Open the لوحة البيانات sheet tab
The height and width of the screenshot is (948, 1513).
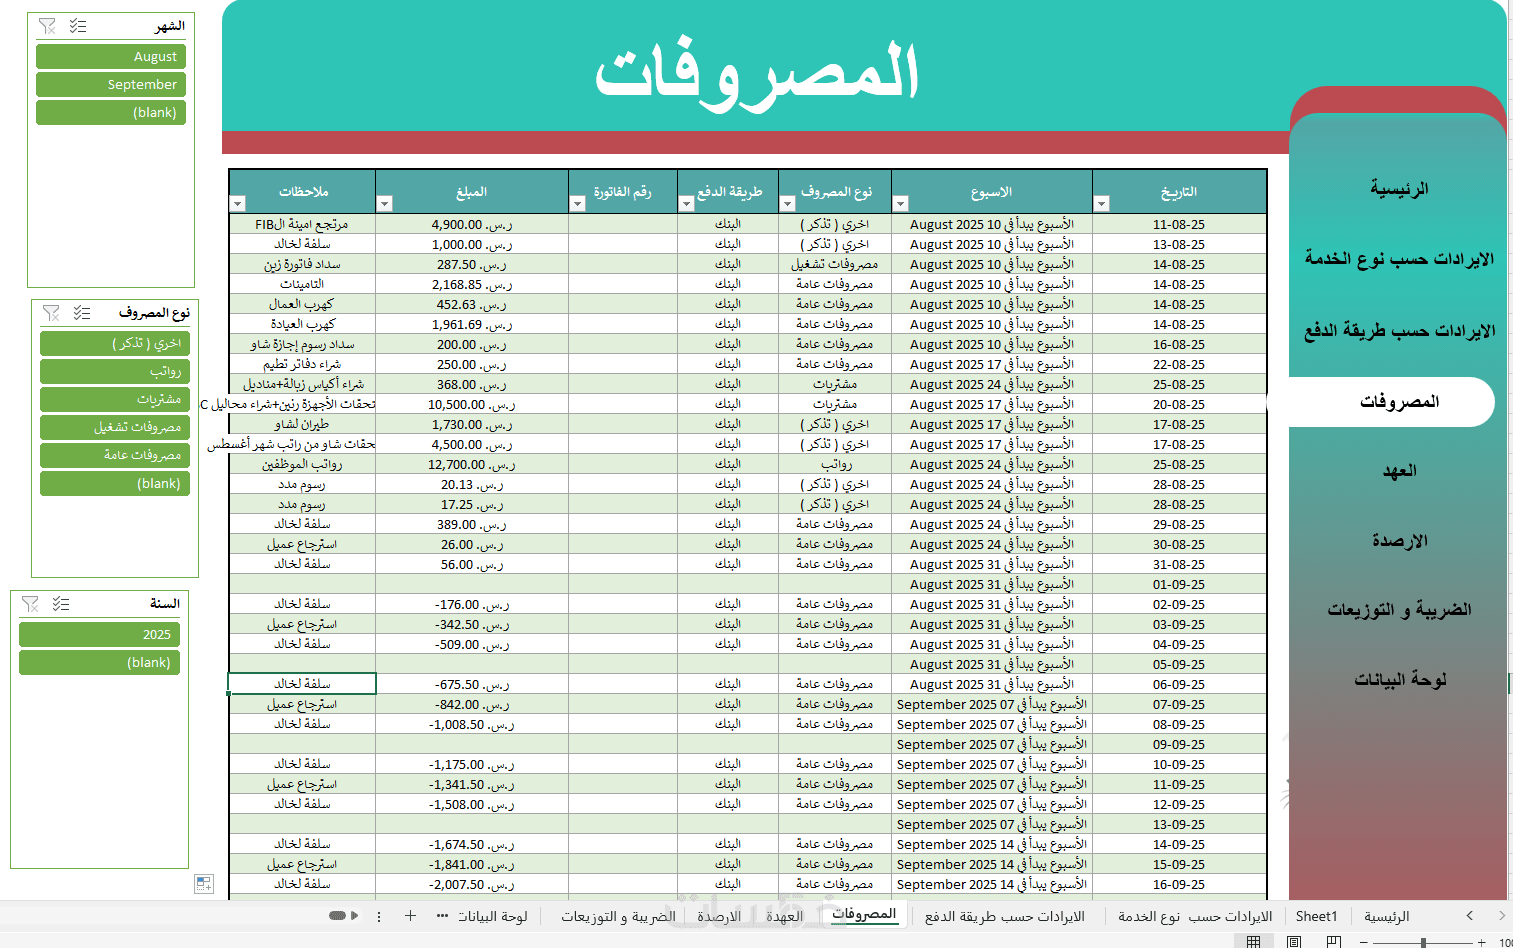point(493,916)
